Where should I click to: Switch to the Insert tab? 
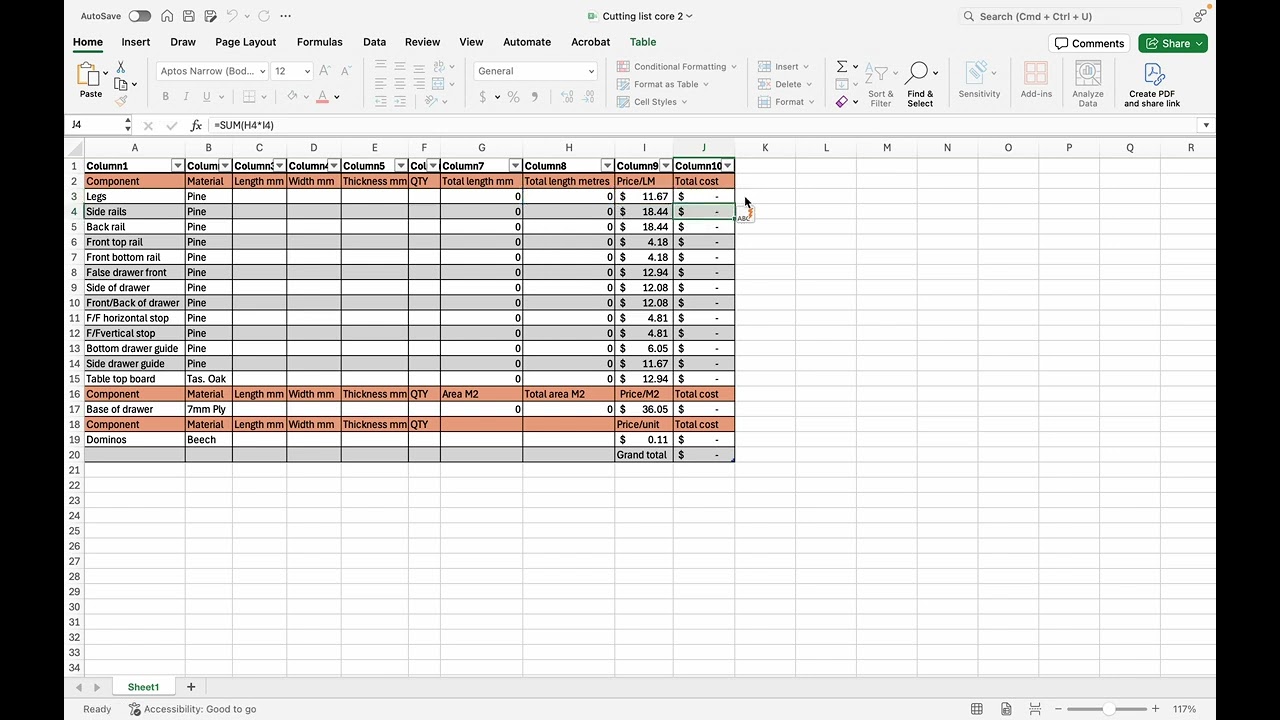(x=136, y=42)
